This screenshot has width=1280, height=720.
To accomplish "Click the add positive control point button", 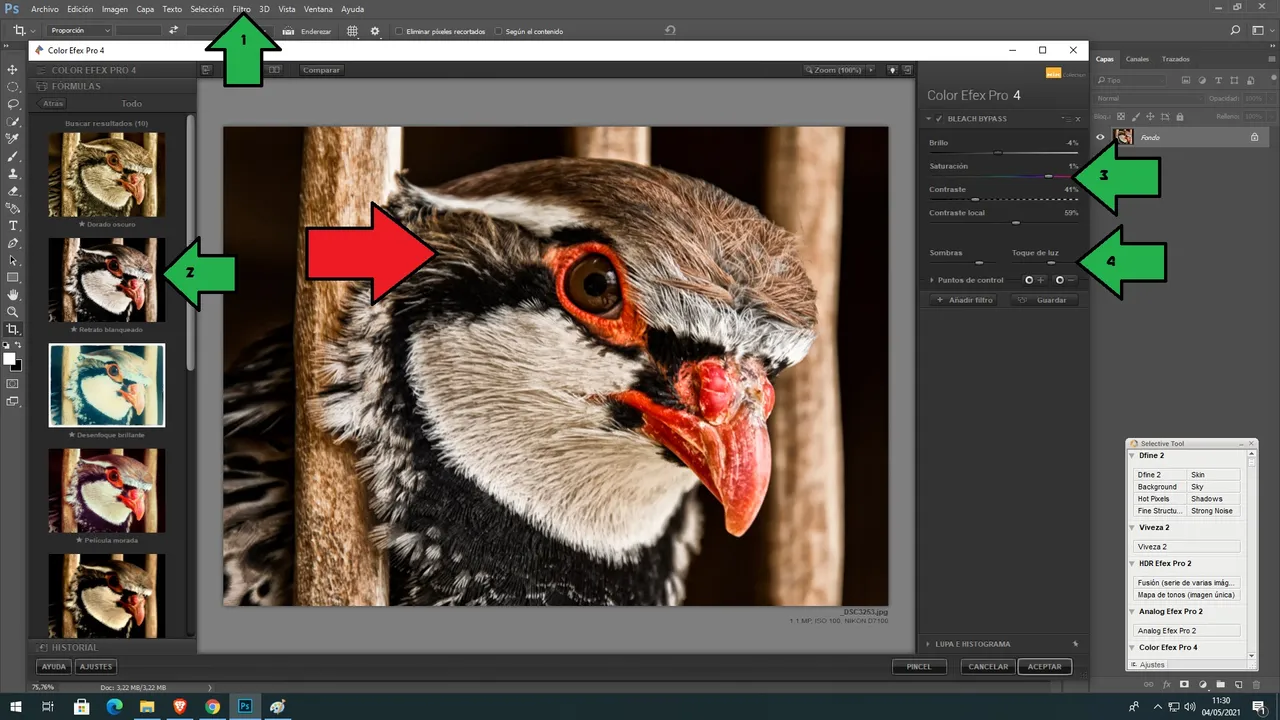I will 1034,280.
